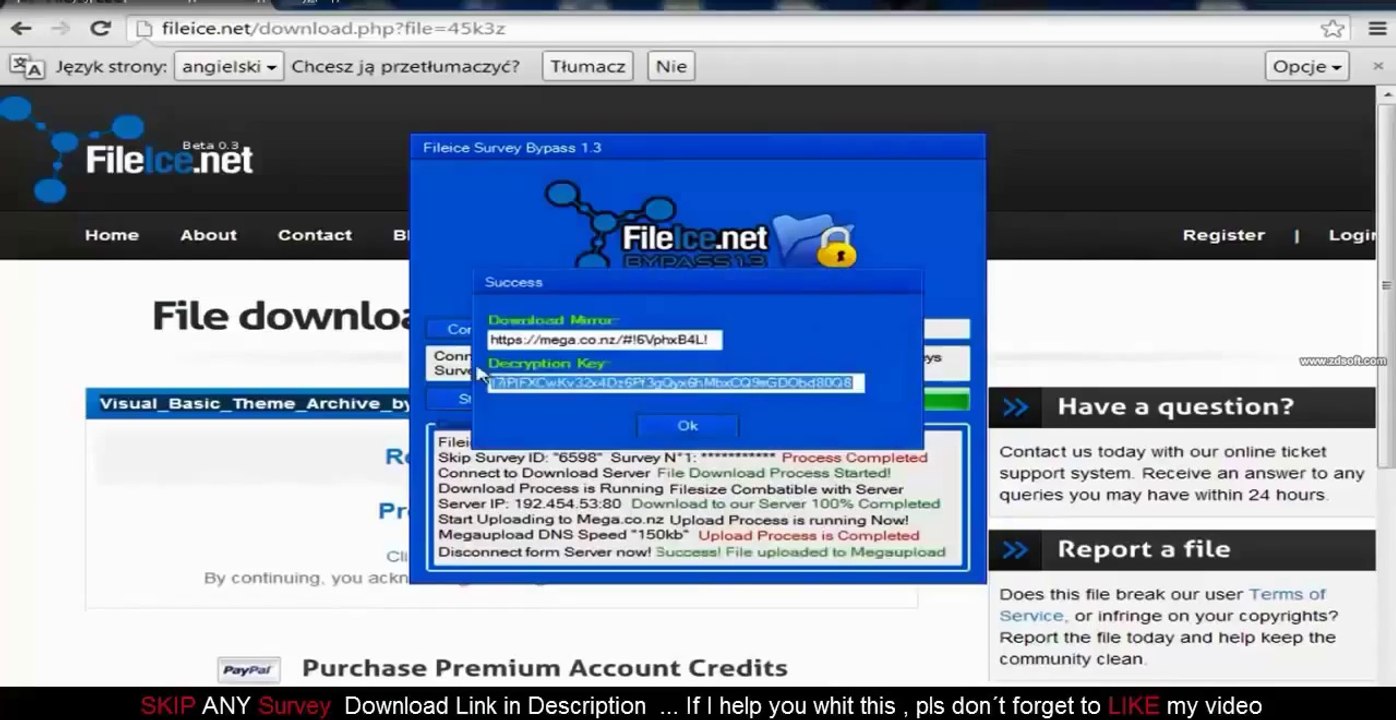The width and height of the screenshot is (1396, 720).
Task: Open the 'angielski' language dropdown
Action: [x=229, y=67]
